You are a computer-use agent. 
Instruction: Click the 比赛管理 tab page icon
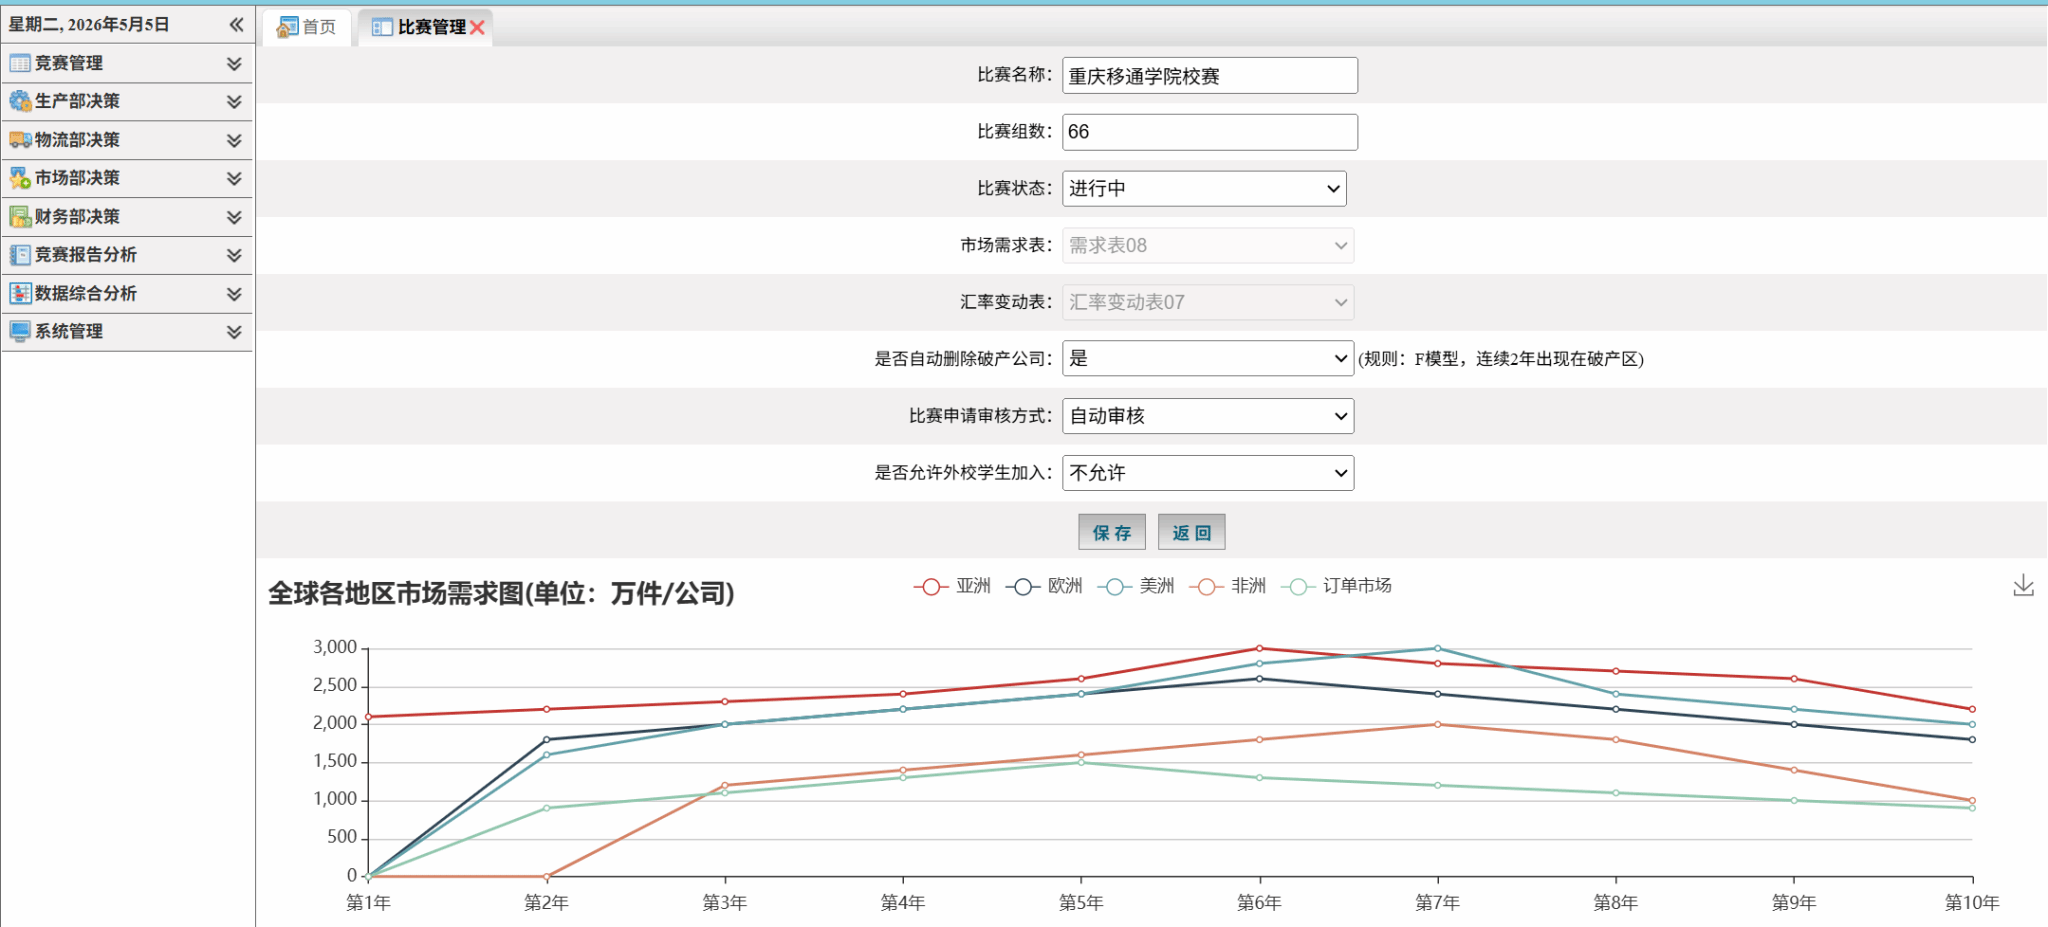tap(382, 27)
